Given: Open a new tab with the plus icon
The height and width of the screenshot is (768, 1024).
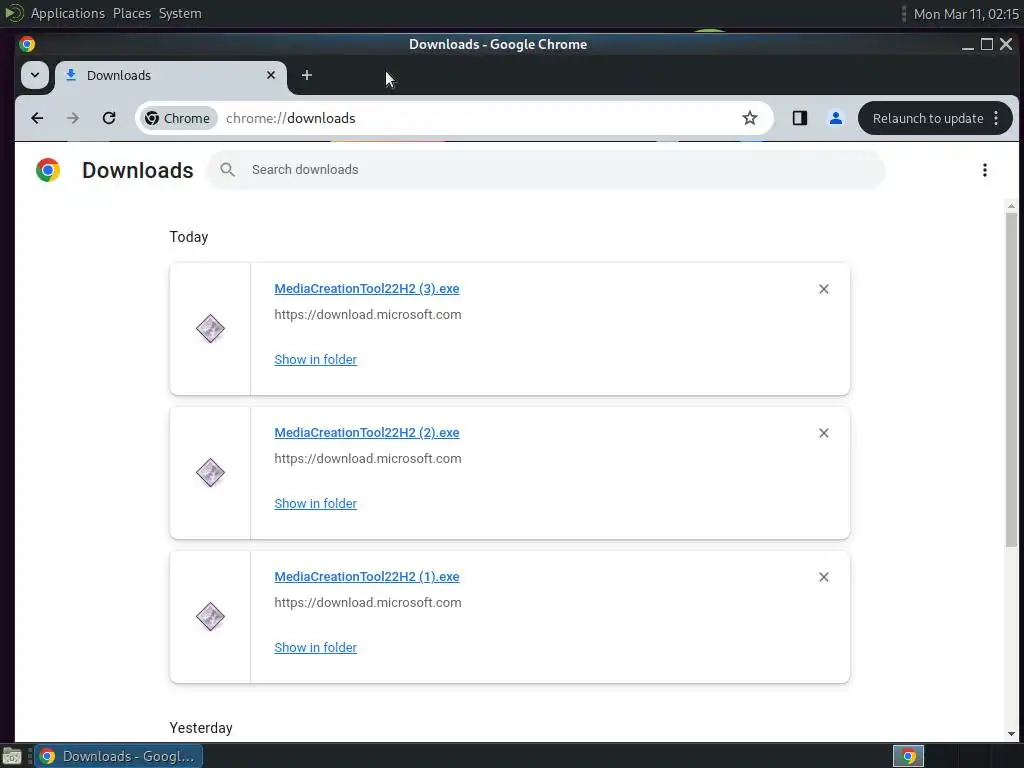Looking at the screenshot, I should 307,75.
